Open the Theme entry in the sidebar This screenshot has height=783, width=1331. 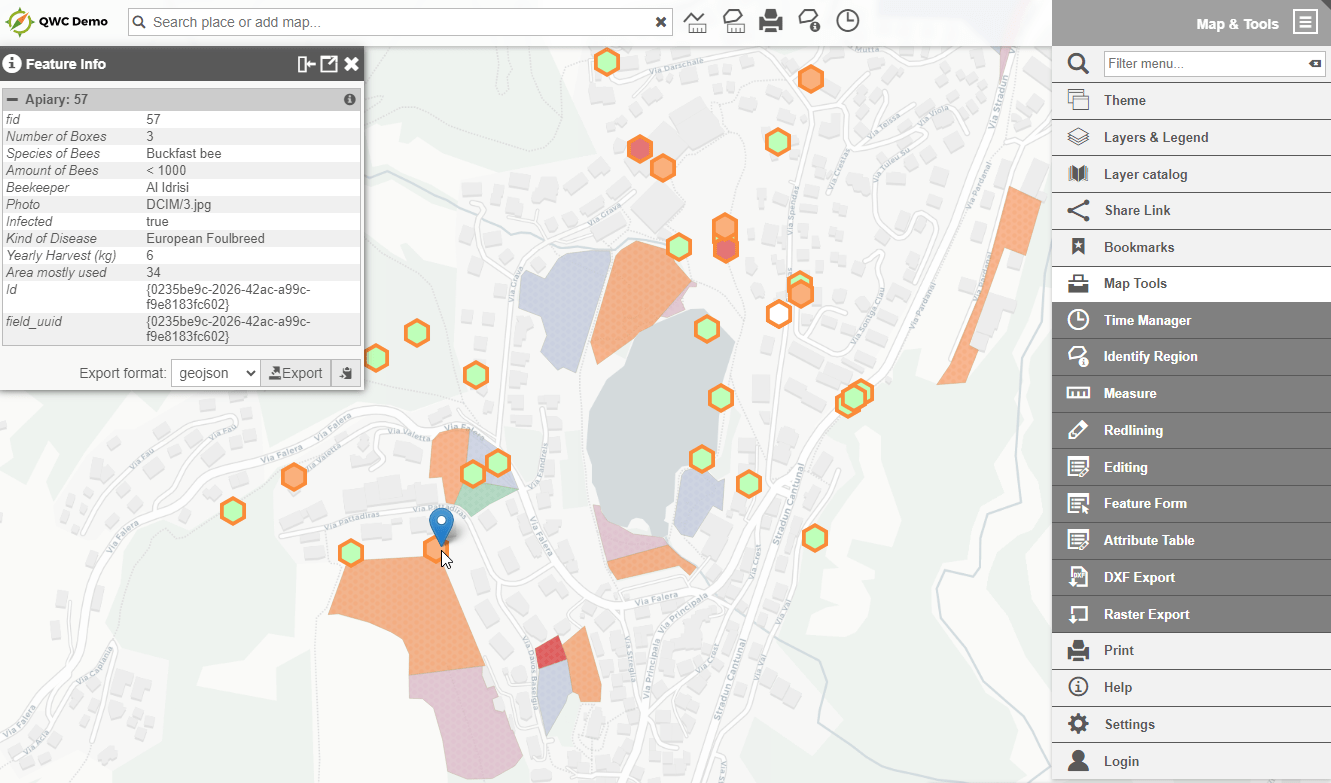pyautogui.click(x=1125, y=100)
